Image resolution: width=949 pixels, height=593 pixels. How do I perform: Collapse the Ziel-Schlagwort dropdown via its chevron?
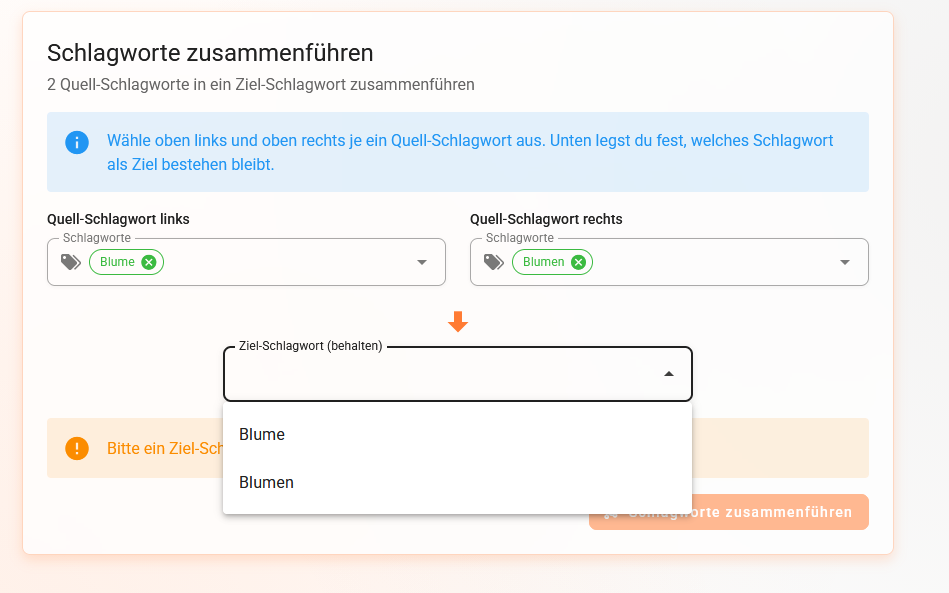pos(668,373)
